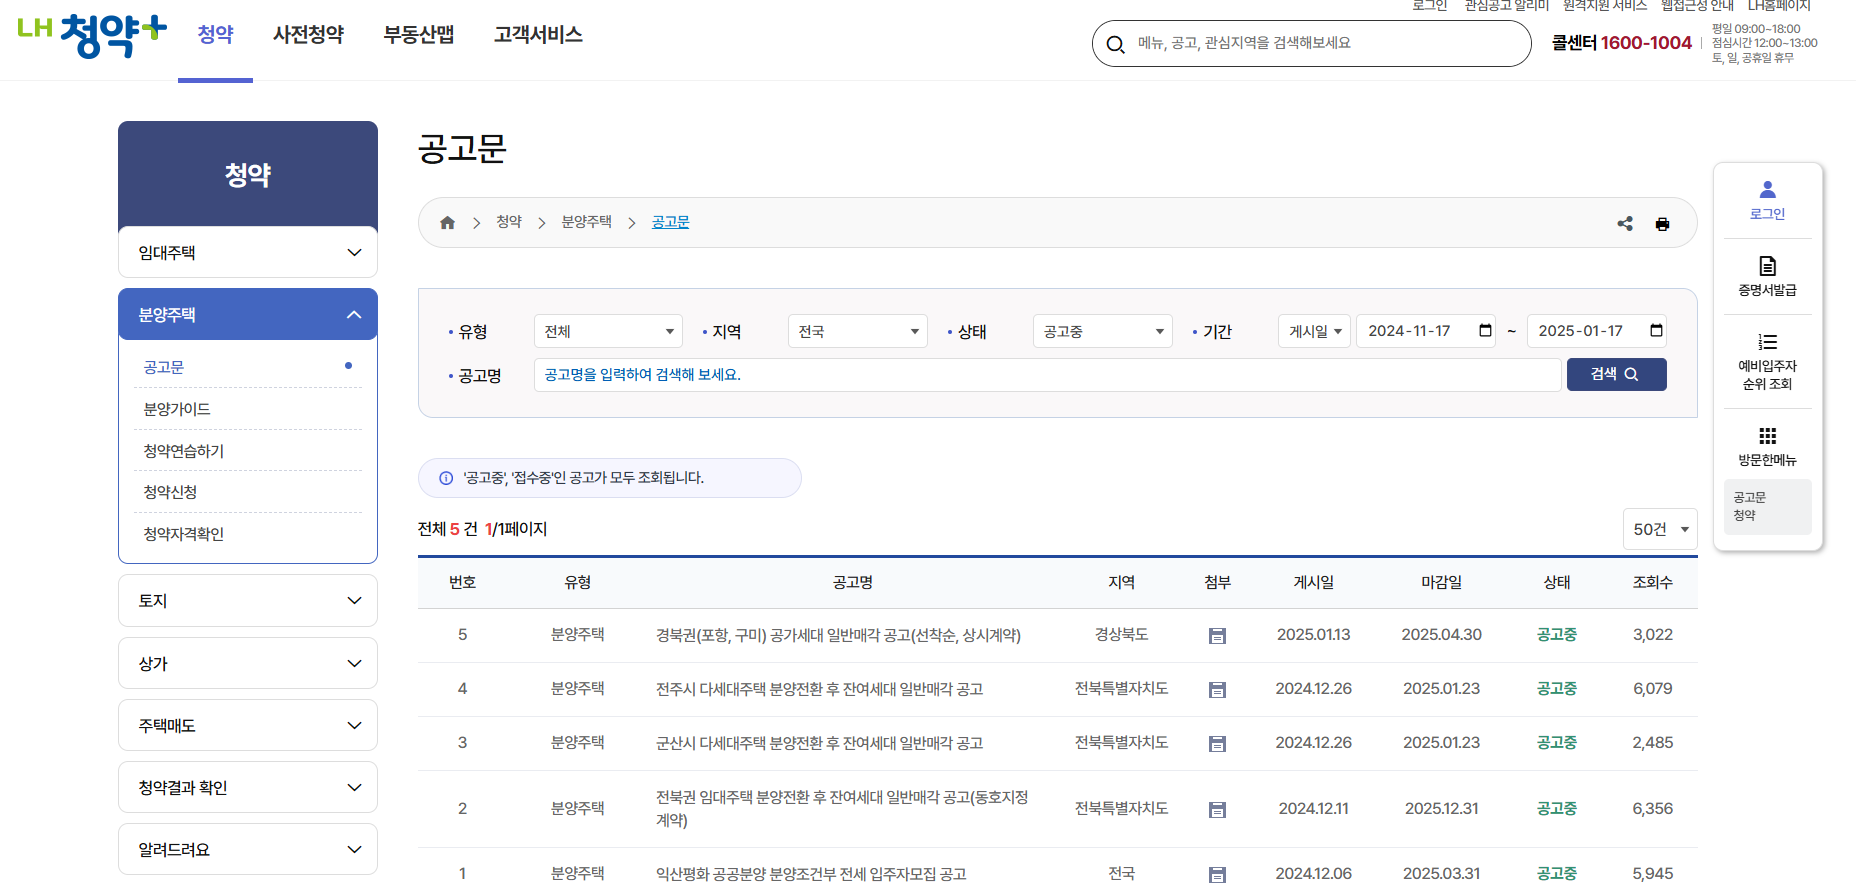
Task: Click the LH 청약+ logo
Action: pyautogui.click(x=92, y=35)
